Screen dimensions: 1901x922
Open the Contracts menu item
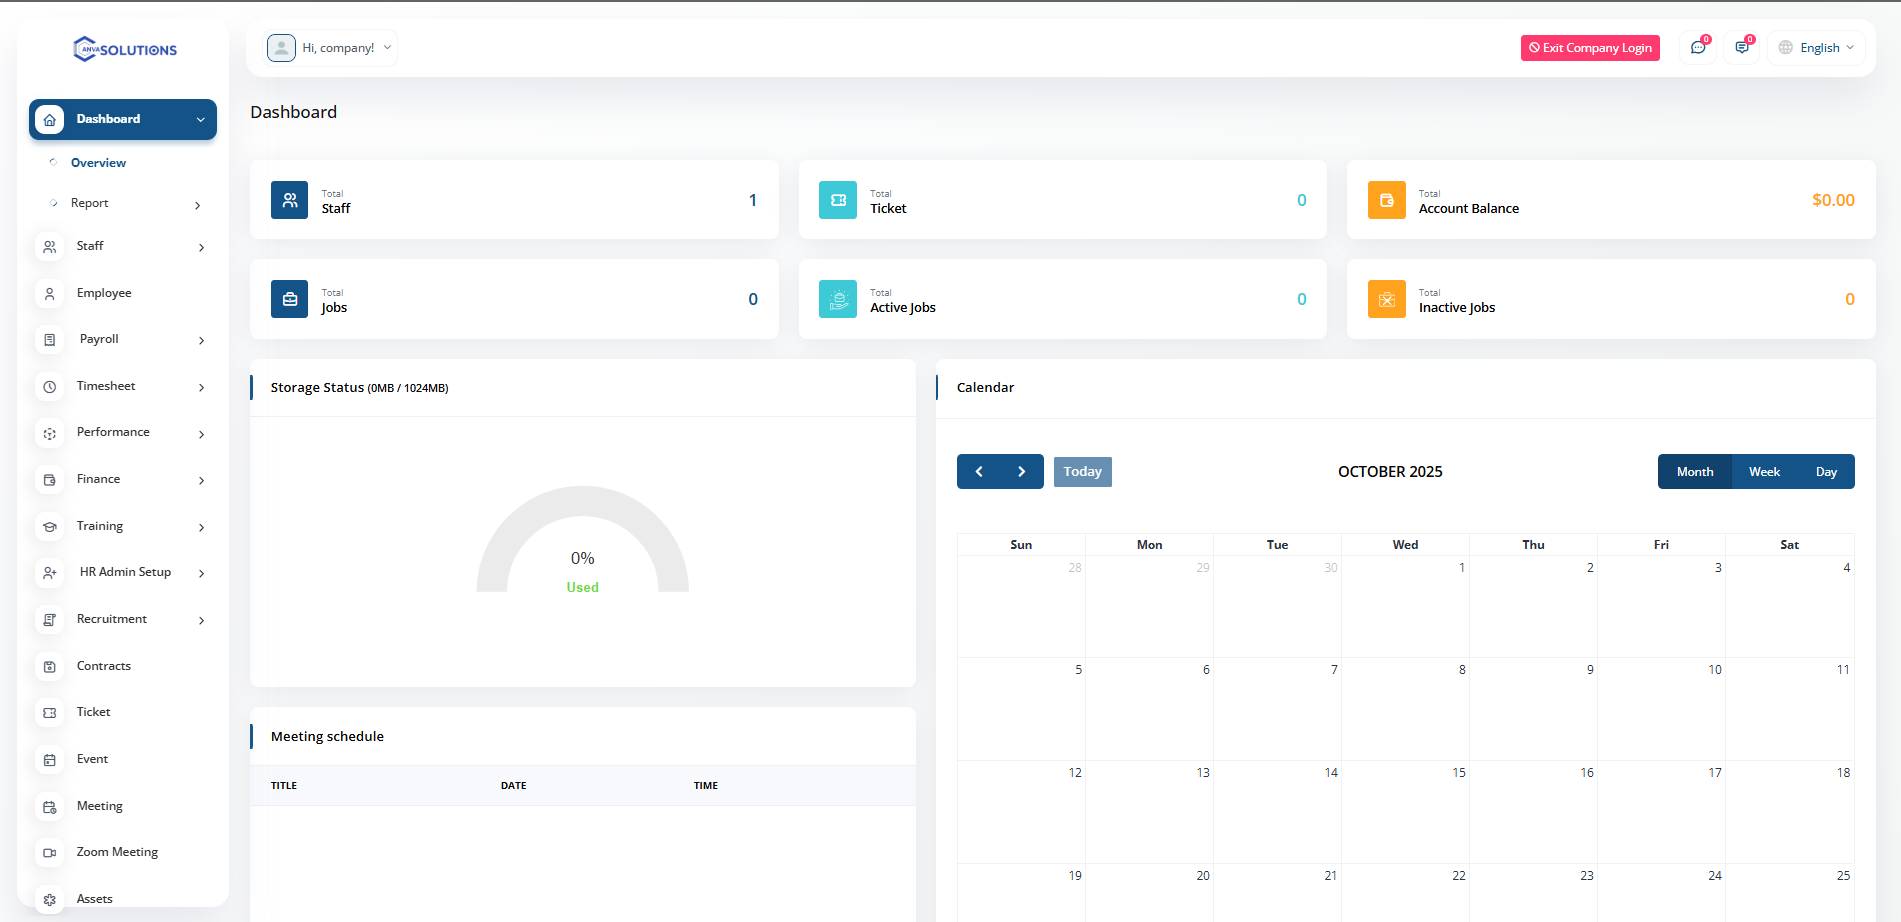tap(104, 666)
